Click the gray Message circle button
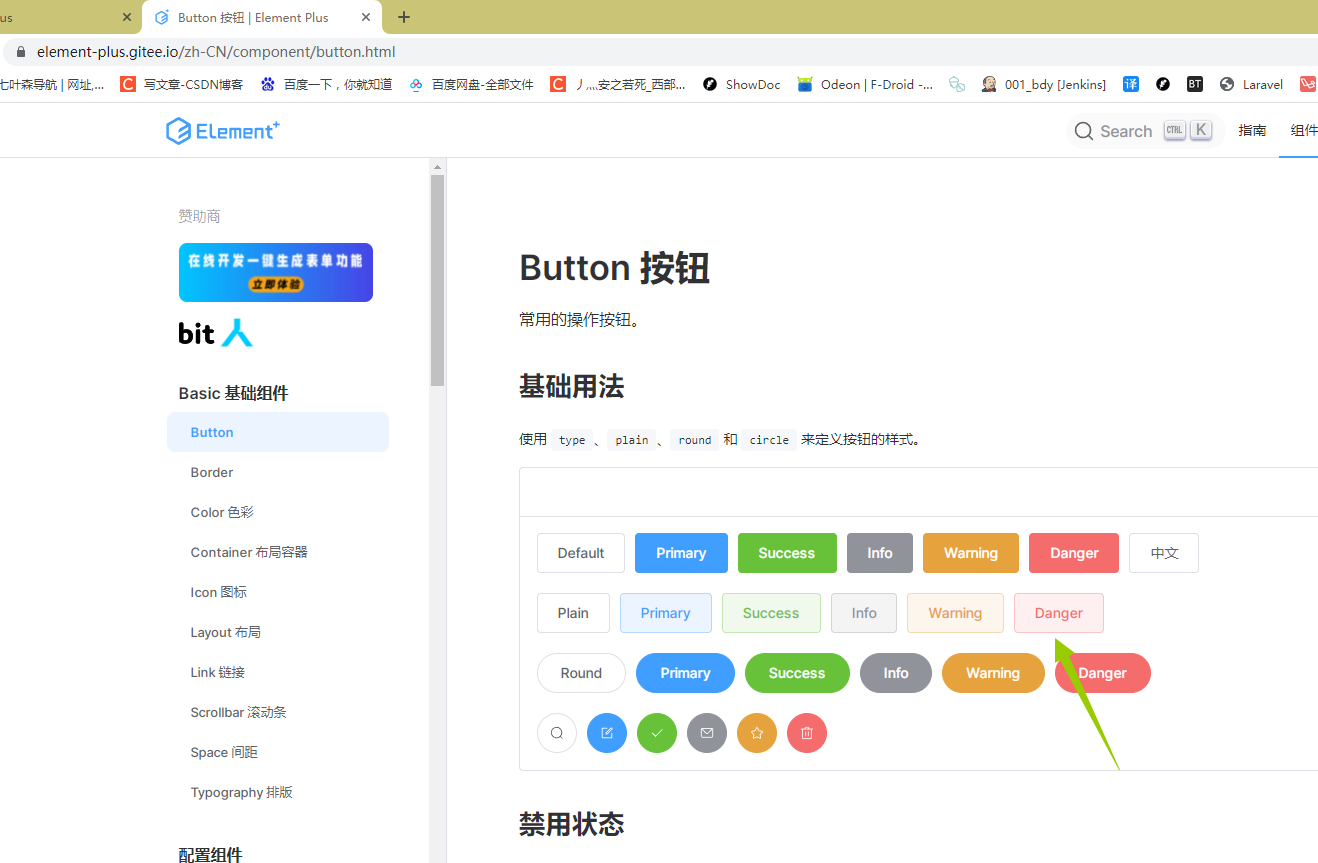Image resolution: width=1318 pixels, height=863 pixels. [x=707, y=733]
